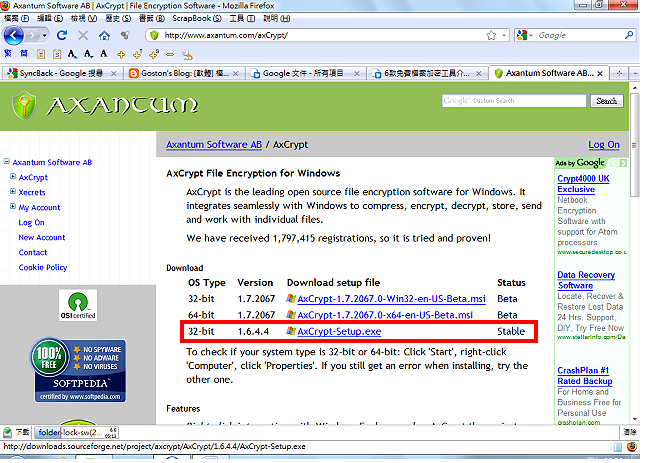Open the Data Recovery Software ad link
The height and width of the screenshot is (463, 645).
point(586,280)
